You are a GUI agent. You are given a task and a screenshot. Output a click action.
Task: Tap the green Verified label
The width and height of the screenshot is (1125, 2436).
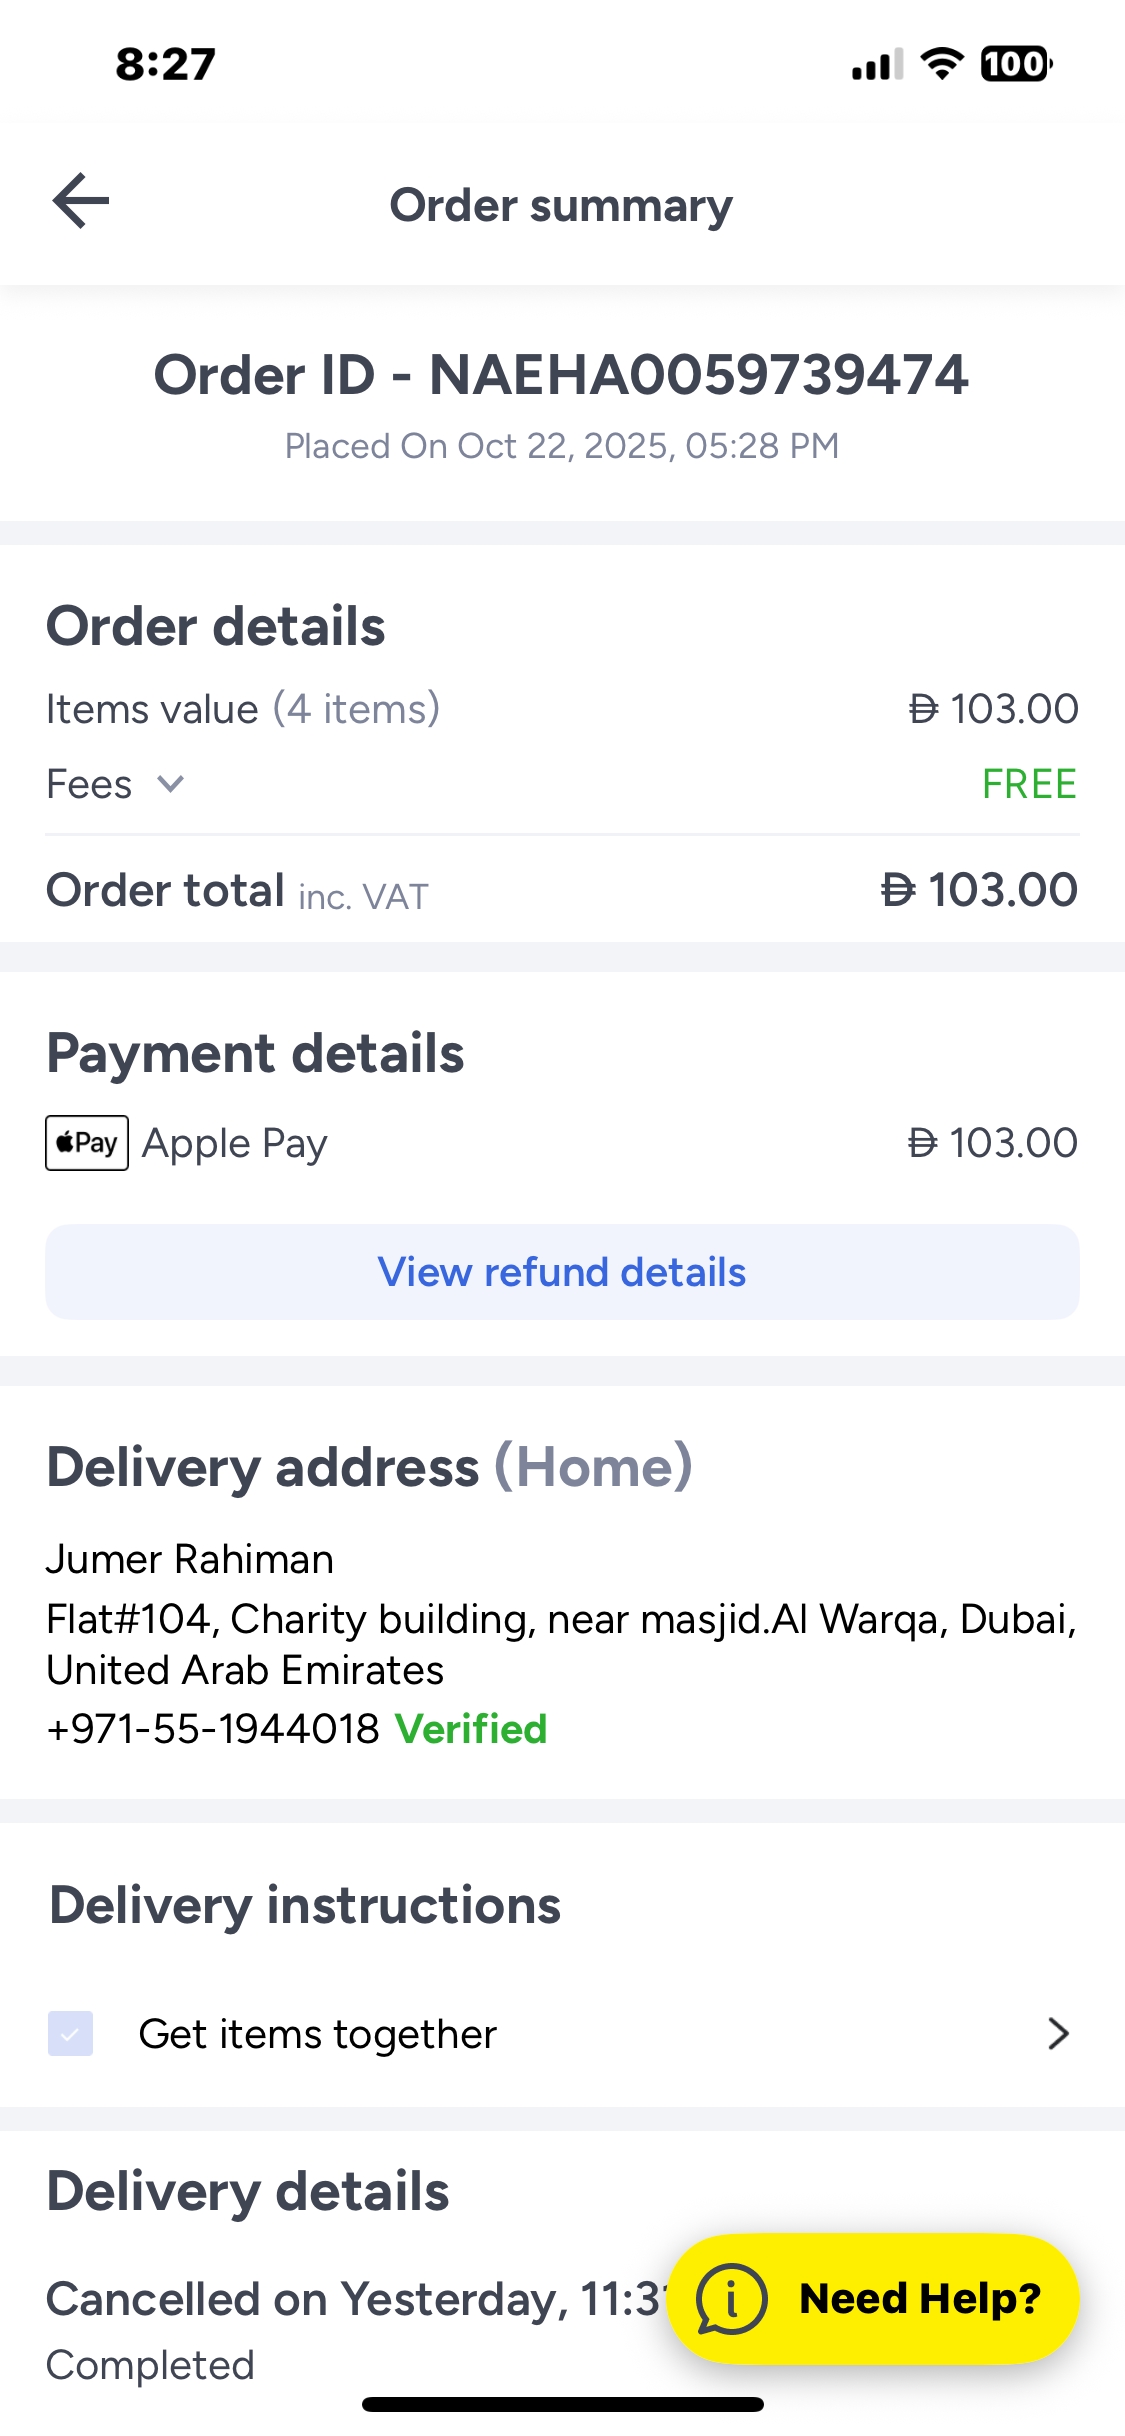pyautogui.click(x=471, y=1729)
